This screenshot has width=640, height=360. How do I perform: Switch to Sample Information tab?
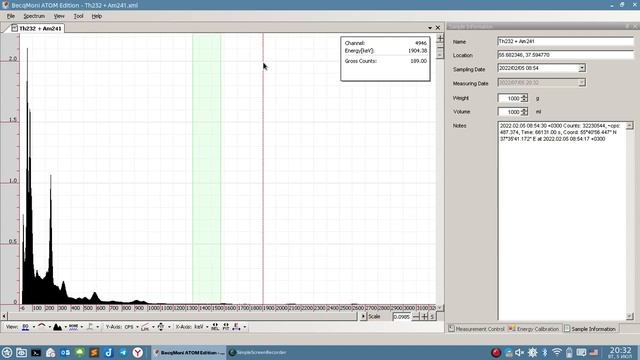coord(590,329)
